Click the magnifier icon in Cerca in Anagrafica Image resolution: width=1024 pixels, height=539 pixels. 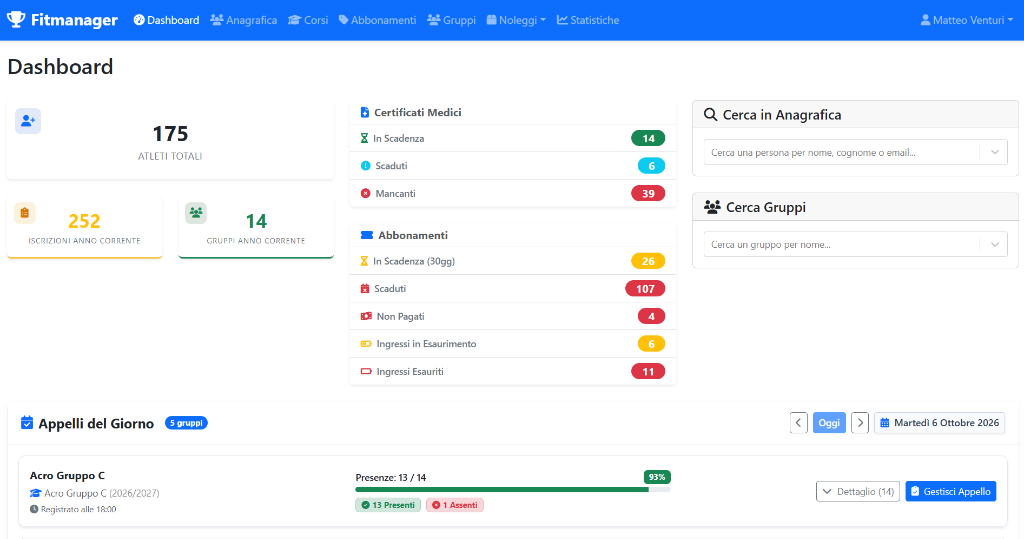[x=711, y=115]
